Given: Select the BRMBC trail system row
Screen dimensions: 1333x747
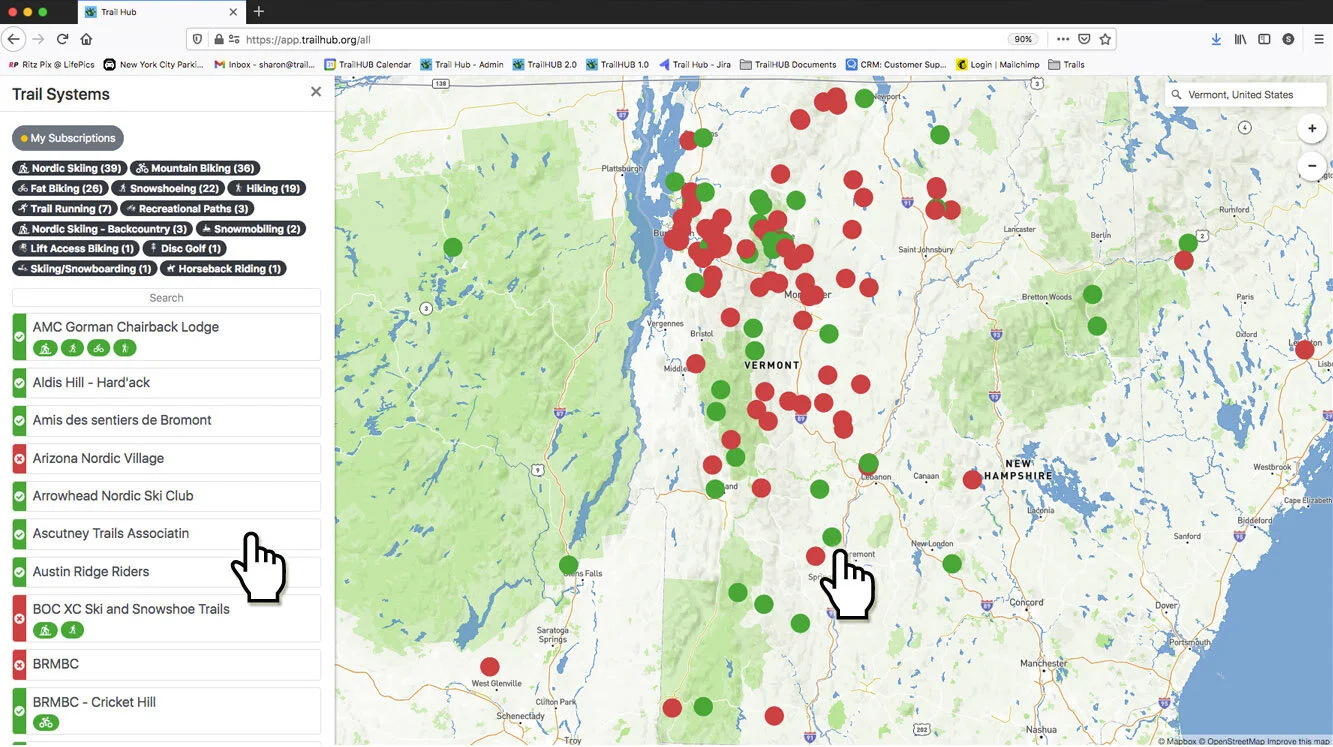Looking at the screenshot, I should [166, 664].
